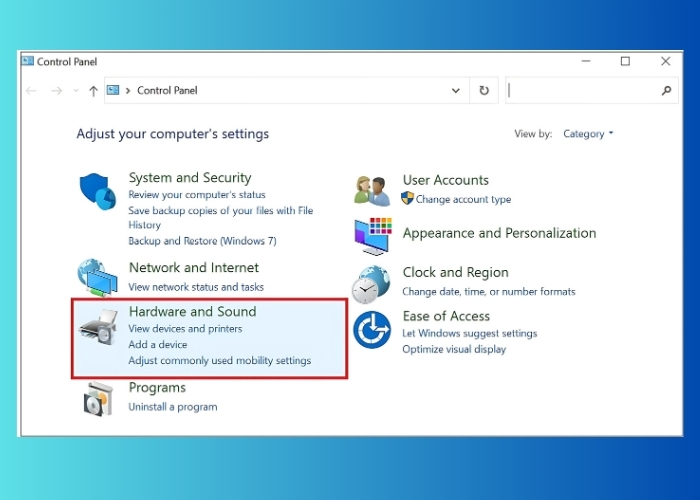Viewport: 700px width, 500px height.
Task: Click the User Accounts people icon
Action: tap(372, 189)
